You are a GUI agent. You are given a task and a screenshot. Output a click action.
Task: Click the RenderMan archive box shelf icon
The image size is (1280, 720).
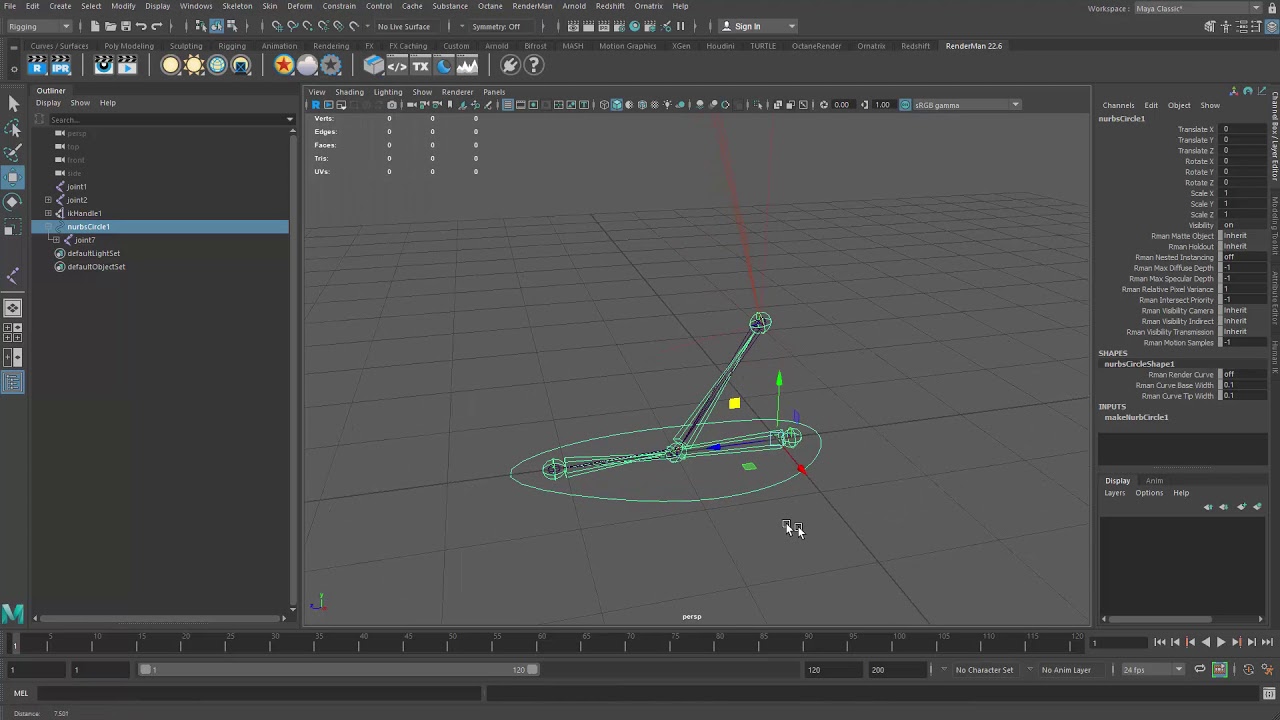pos(374,66)
